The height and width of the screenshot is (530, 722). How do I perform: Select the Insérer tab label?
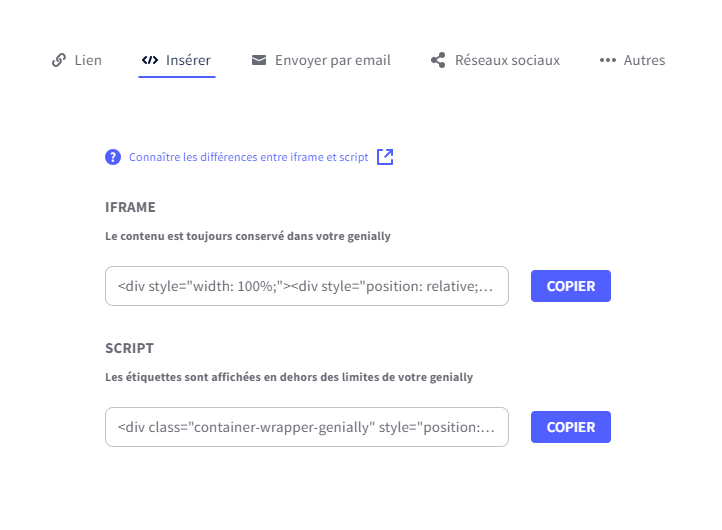pos(189,60)
